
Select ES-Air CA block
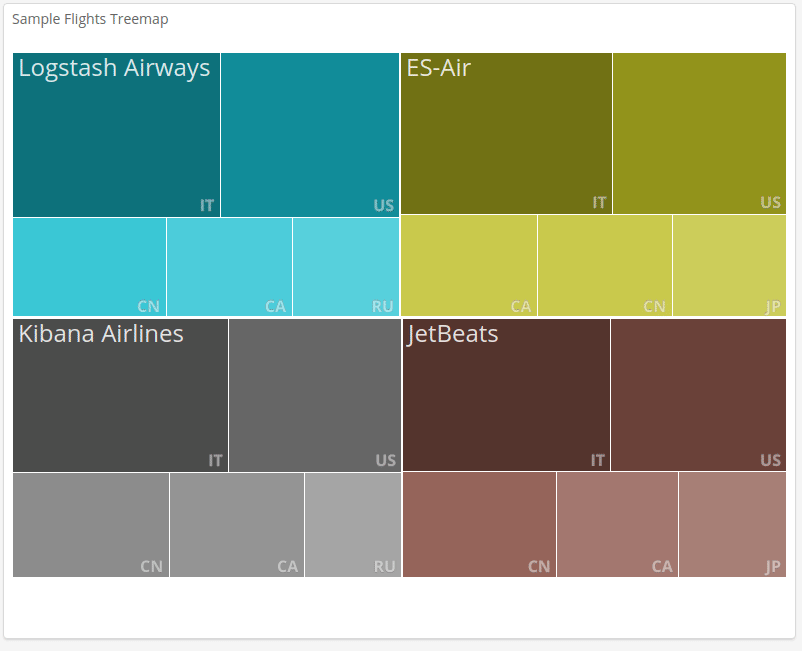tap(468, 265)
